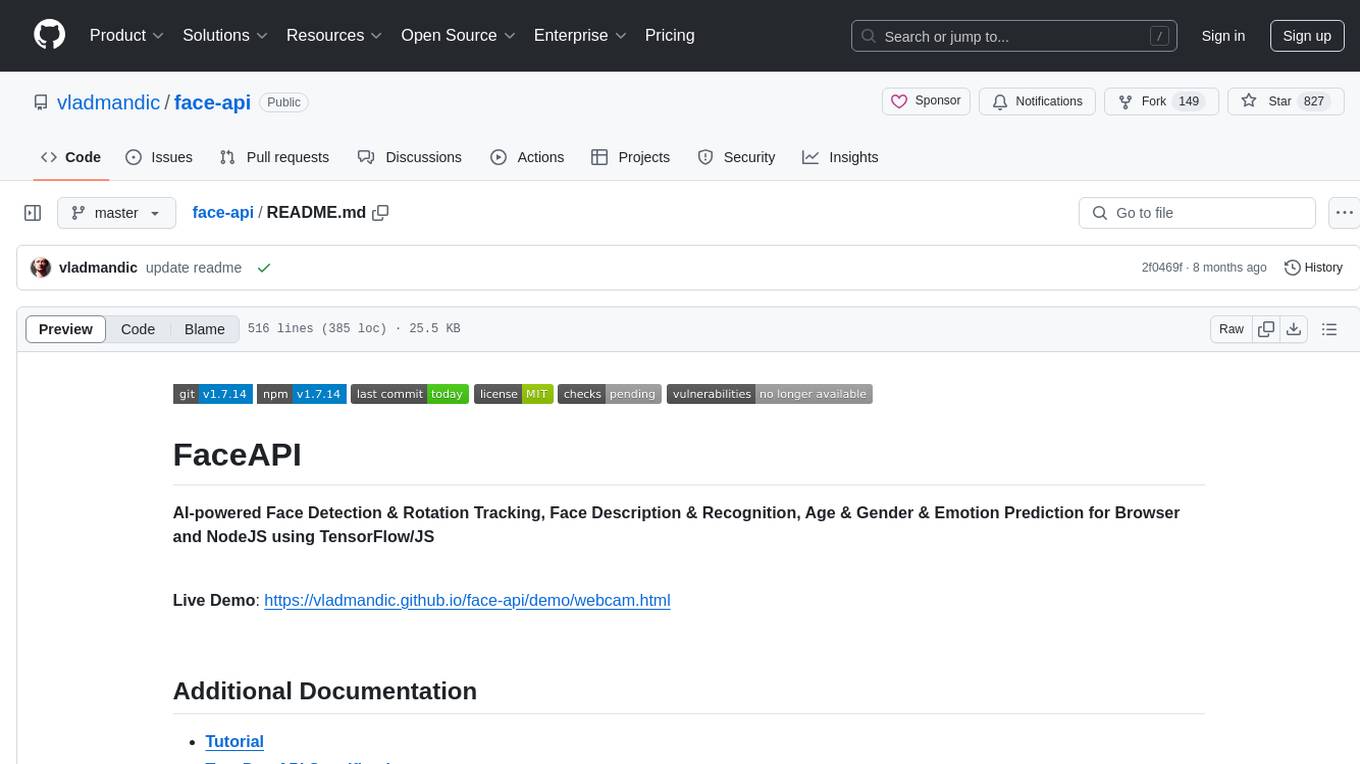This screenshot has width=1360, height=764.
Task: Open the Pricing page
Action: 670,35
